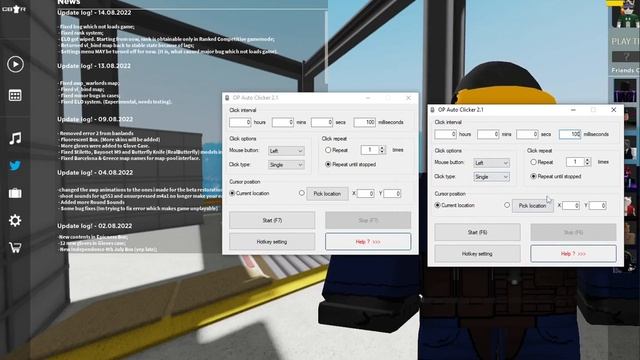Click repeat times spinner arrows in the F7 window

coord(382,150)
